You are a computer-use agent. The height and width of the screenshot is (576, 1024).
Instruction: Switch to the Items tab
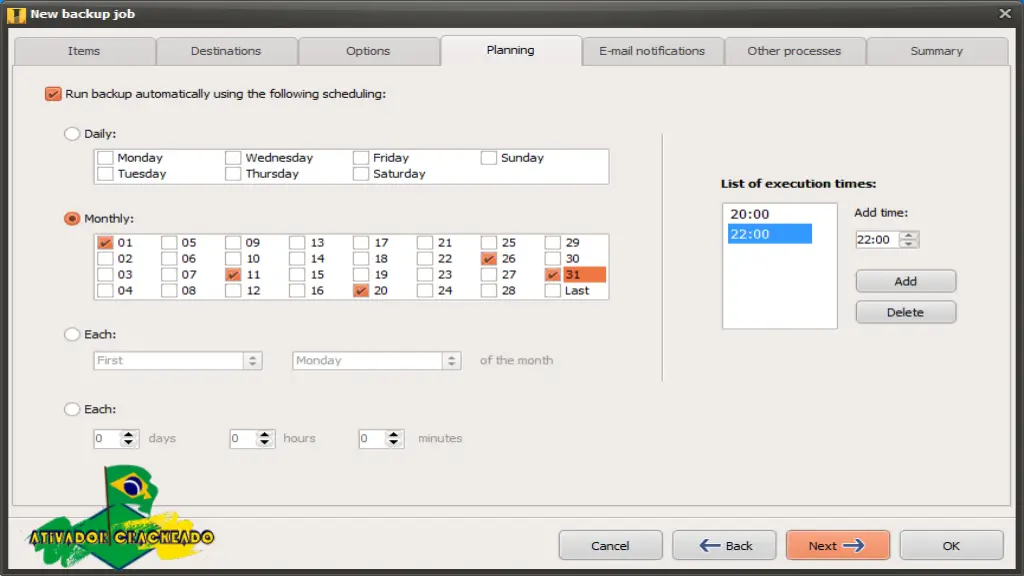[x=84, y=51]
